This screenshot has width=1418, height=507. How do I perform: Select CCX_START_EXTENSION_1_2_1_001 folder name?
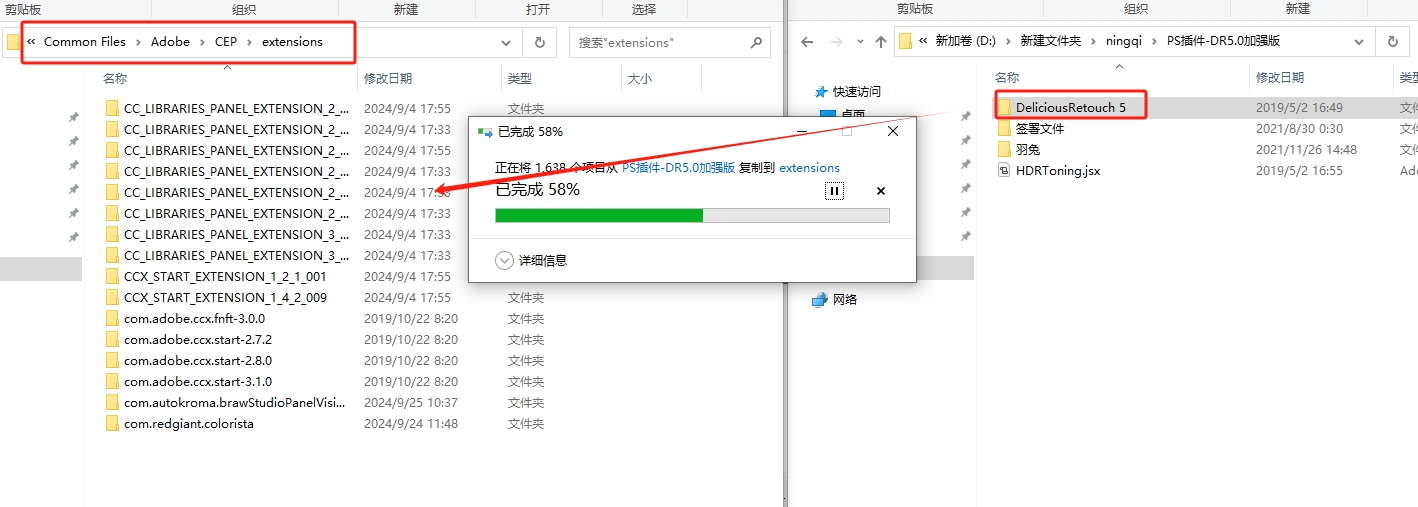(x=225, y=276)
